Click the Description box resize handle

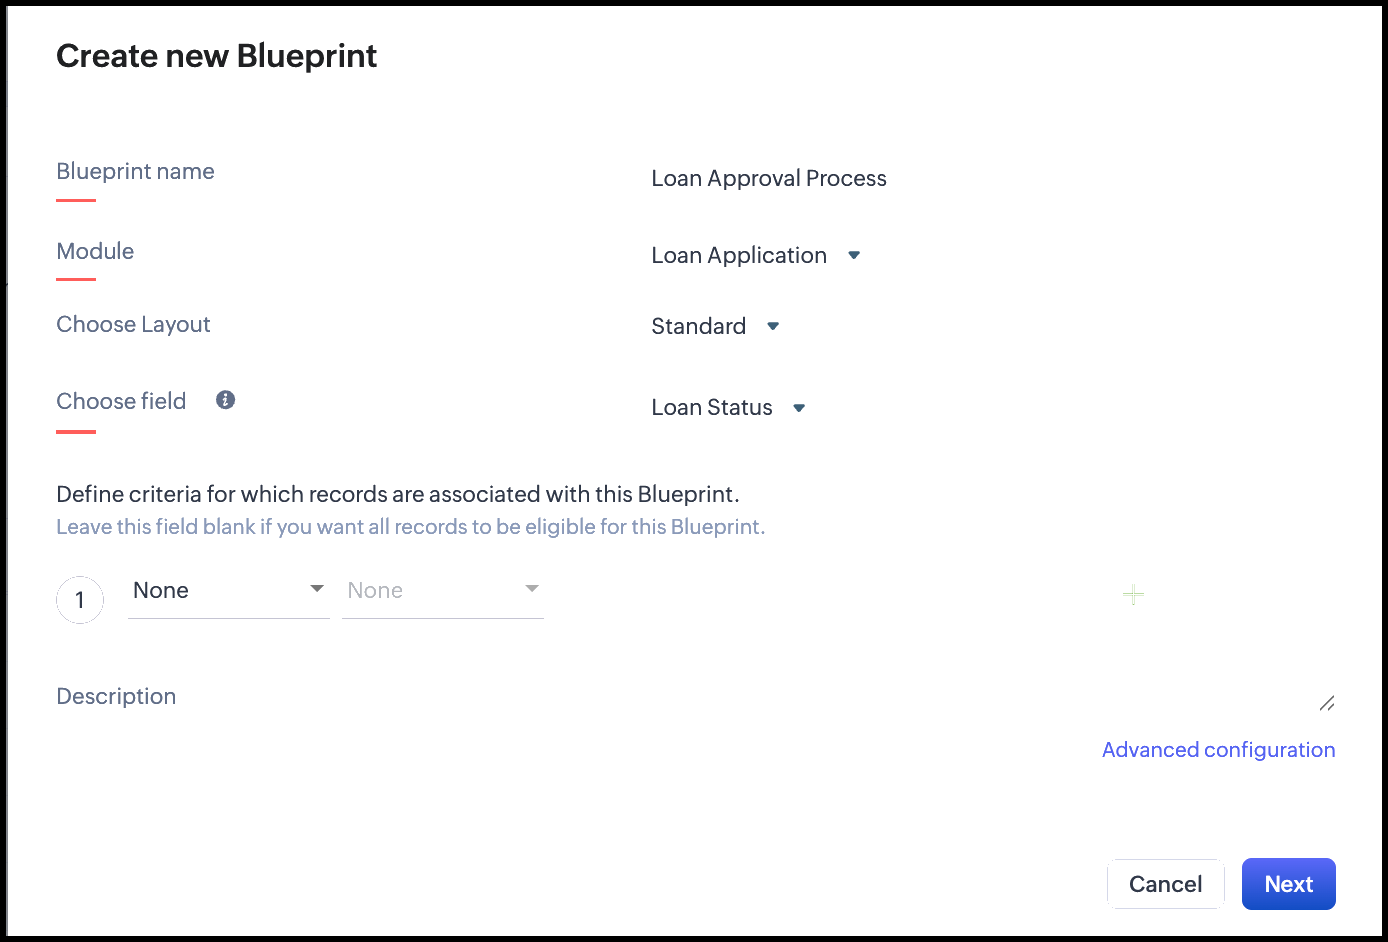click(1327, 704)
